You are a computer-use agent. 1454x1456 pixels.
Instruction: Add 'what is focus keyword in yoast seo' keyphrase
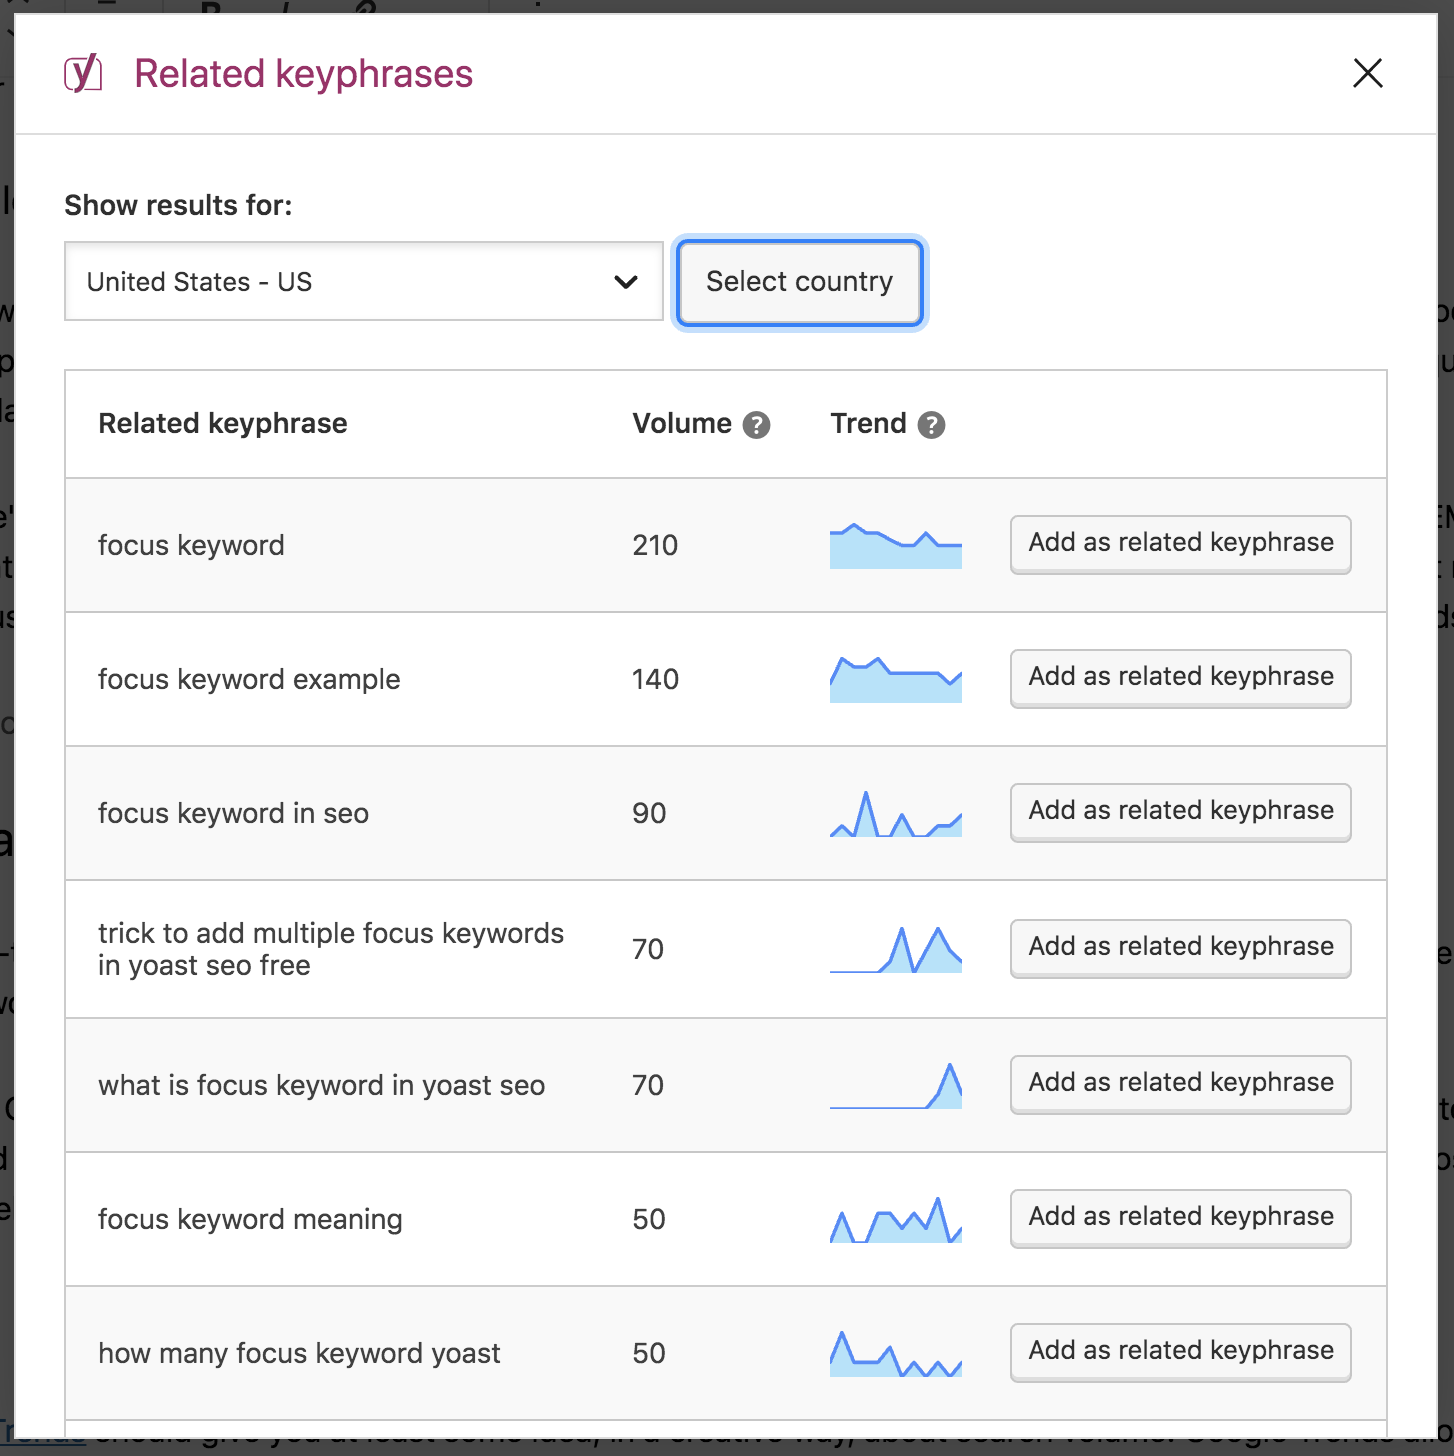point(1180,1083)
